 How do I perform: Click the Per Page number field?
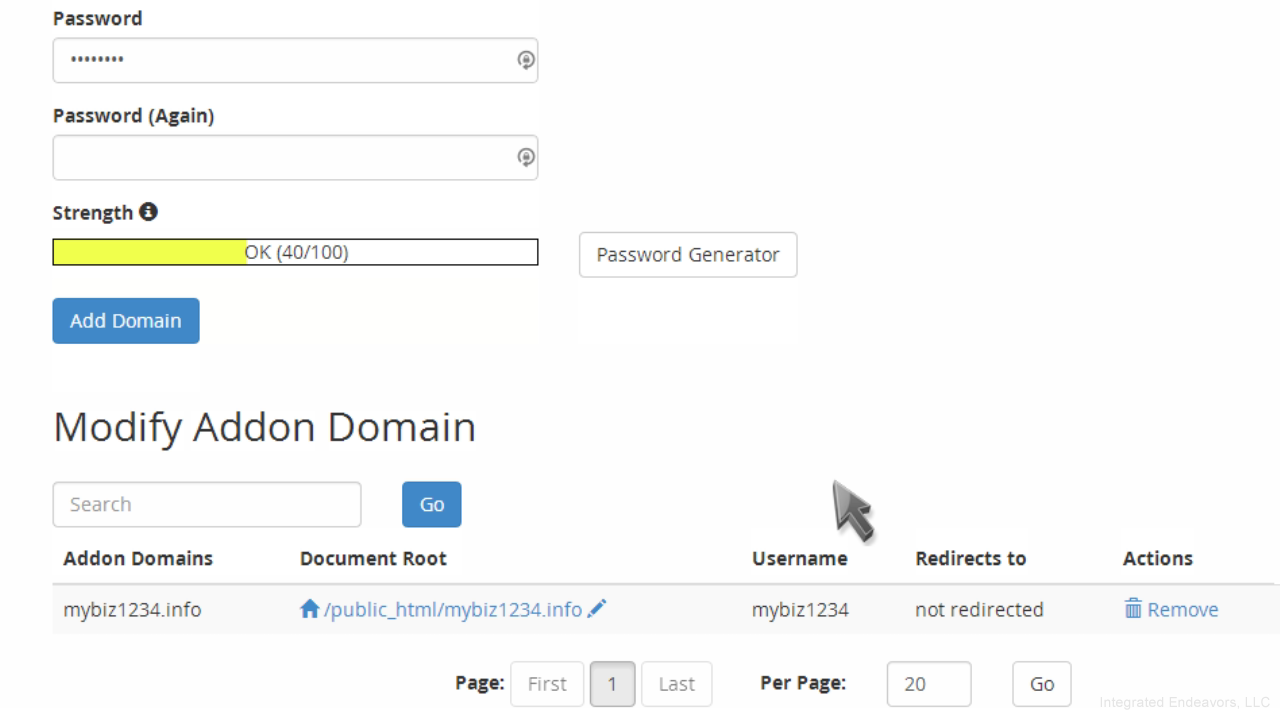928,684
